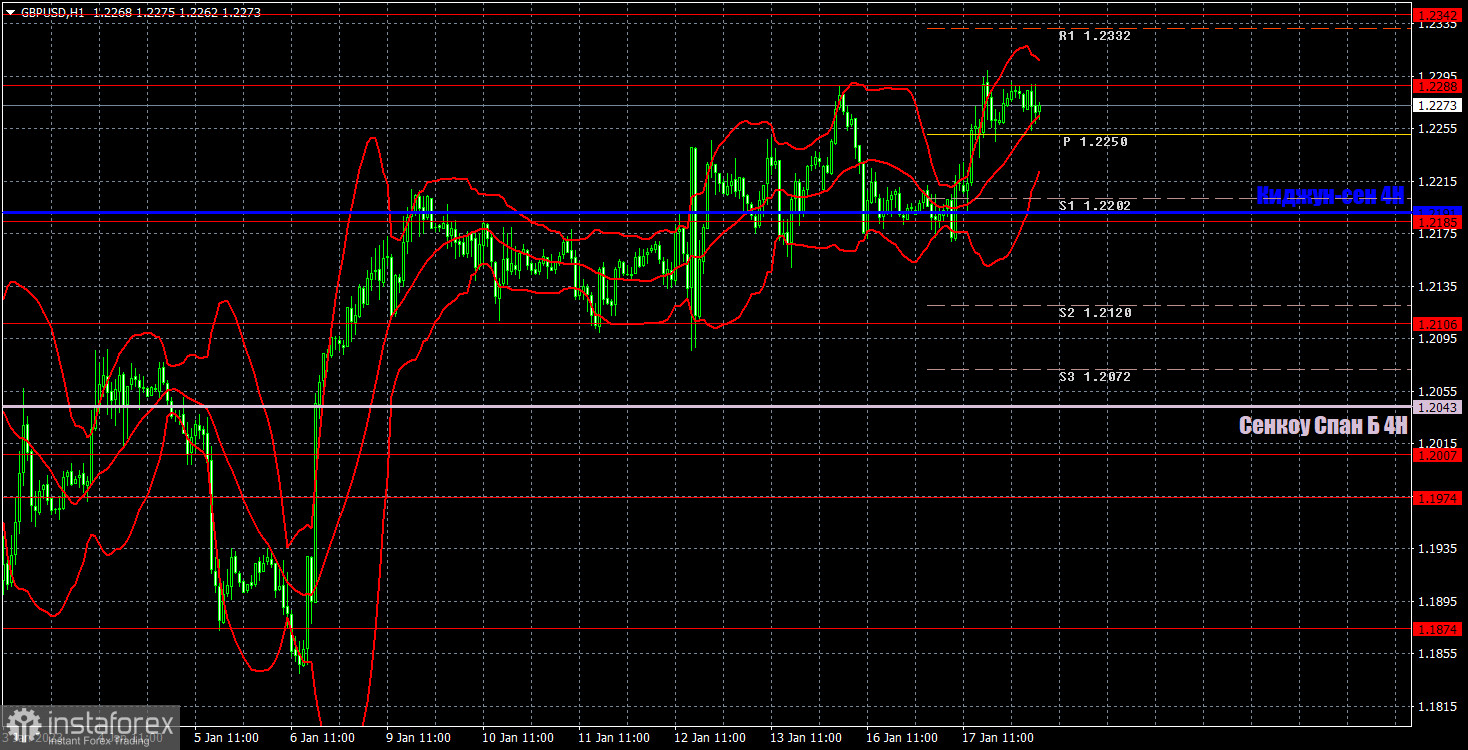Click the 1.2295 price scale value
This screenshot has height=750, width=1468.
coord(1437,76)
